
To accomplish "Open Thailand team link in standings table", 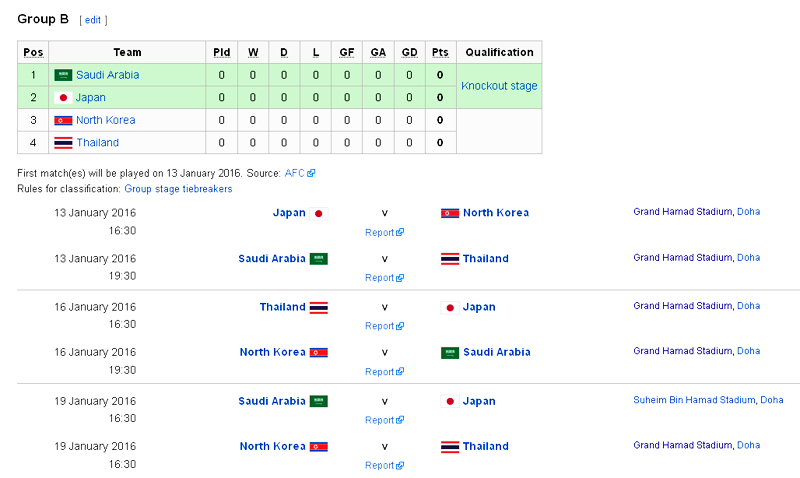I will (x=97, y=143).
